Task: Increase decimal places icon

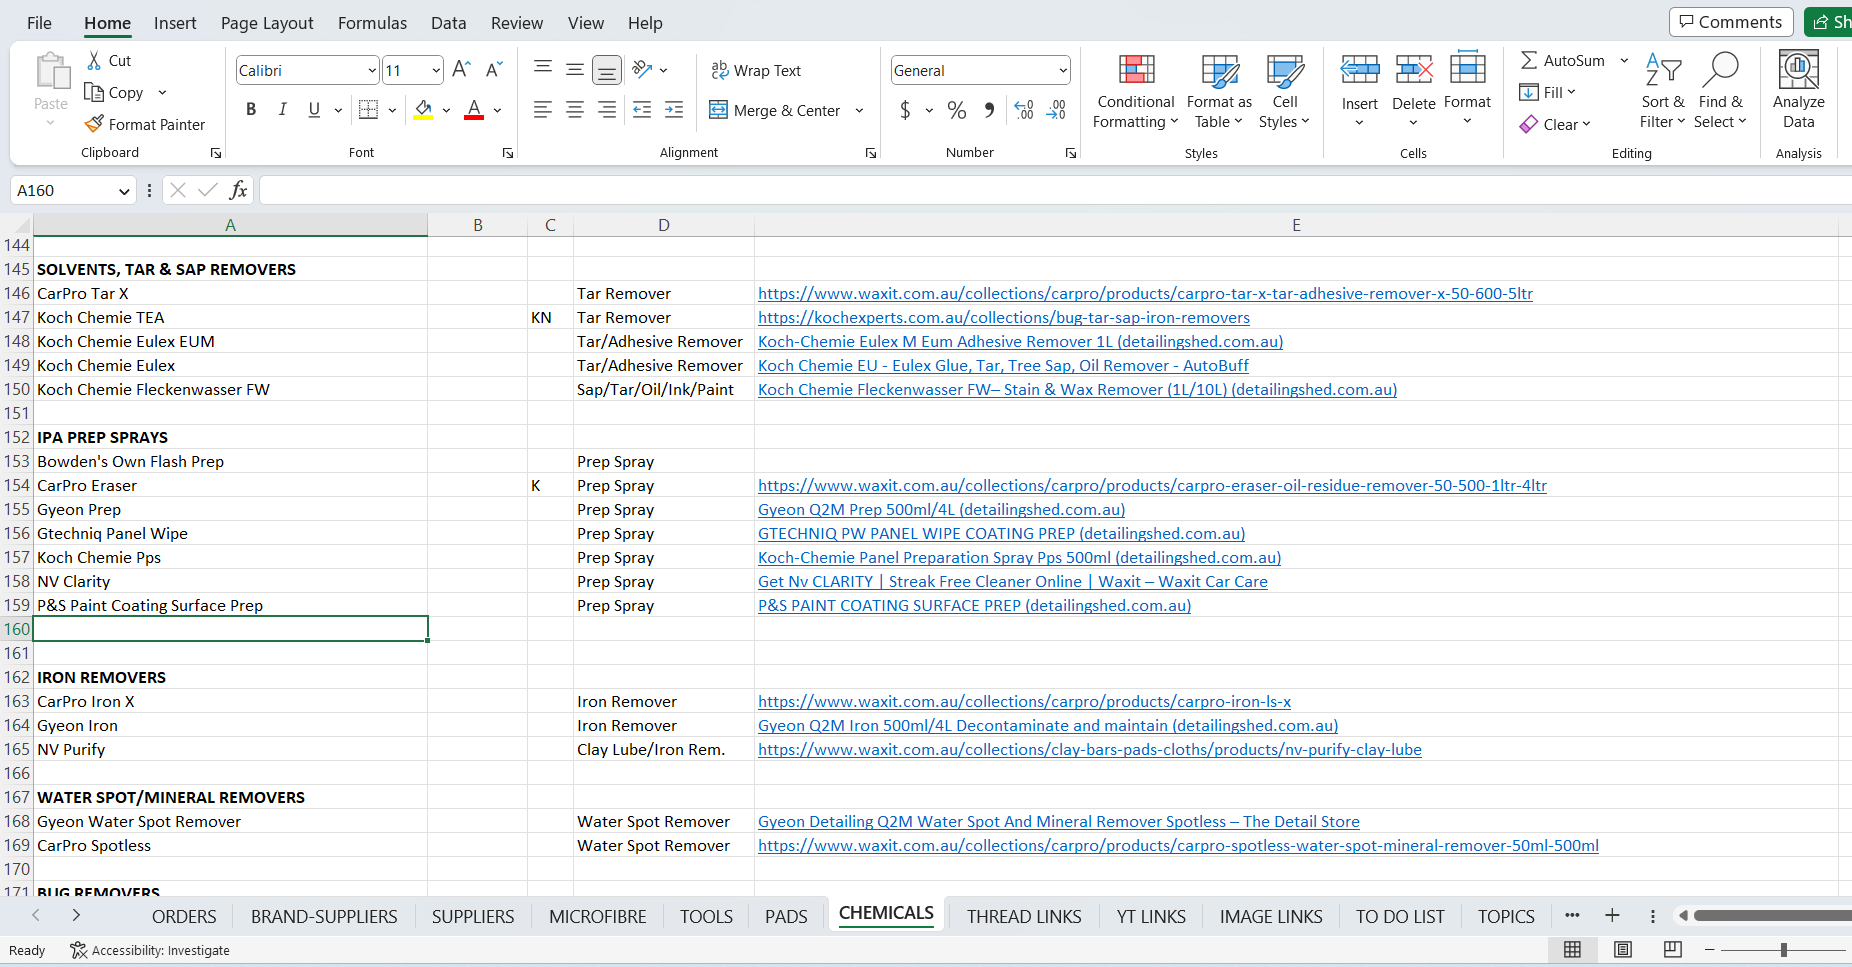Action: tap(1024, 110)
